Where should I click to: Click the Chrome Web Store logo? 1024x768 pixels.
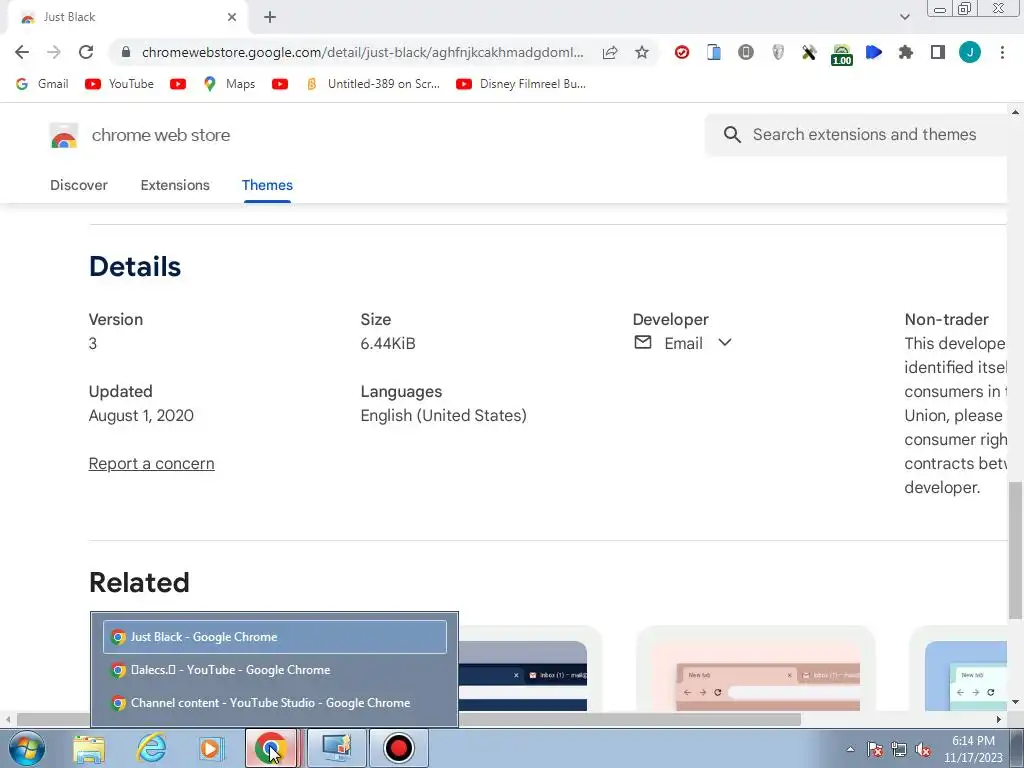click(x=63, y=136)
